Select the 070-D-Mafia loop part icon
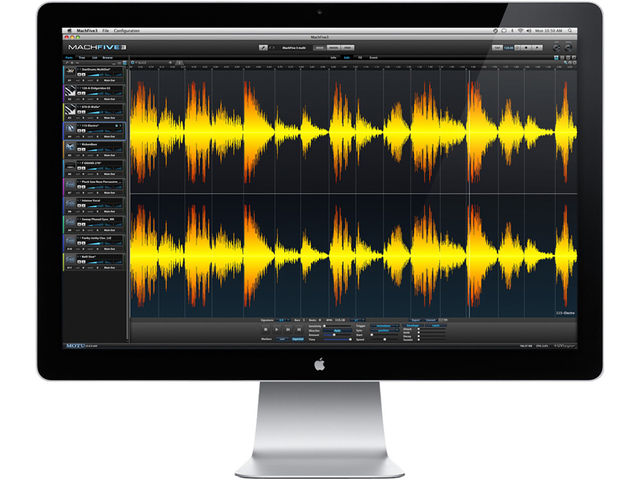 70,109
